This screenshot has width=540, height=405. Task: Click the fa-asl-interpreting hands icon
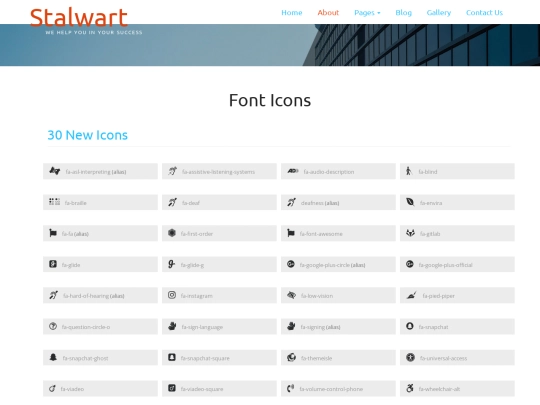pos(54,171)
